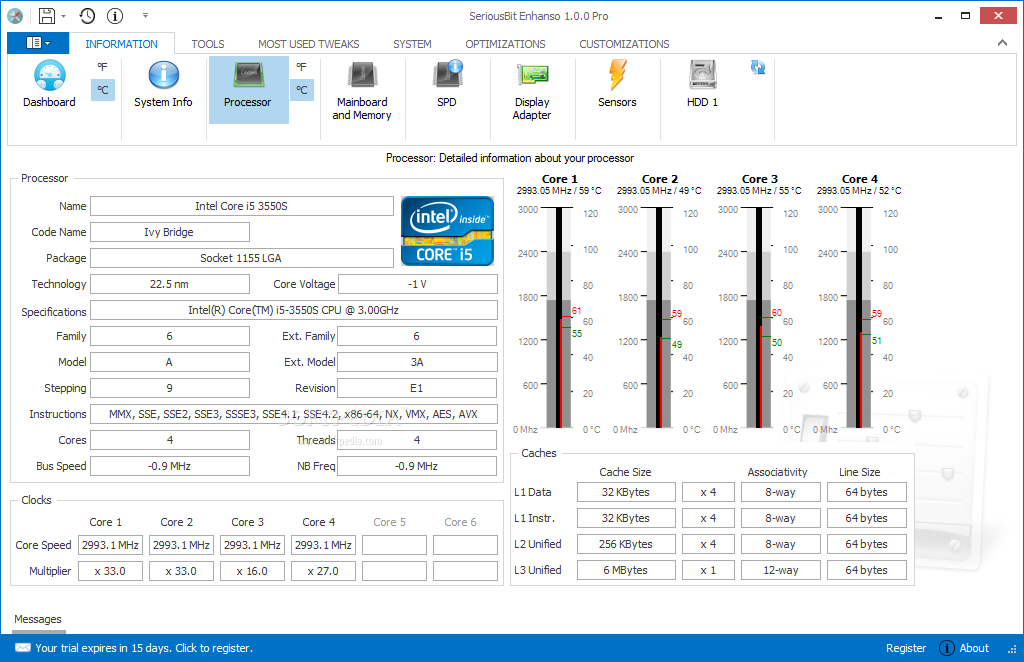Click the trial expires message to register
This screenshot has width=1024, height=662.
tap(144, 648)
